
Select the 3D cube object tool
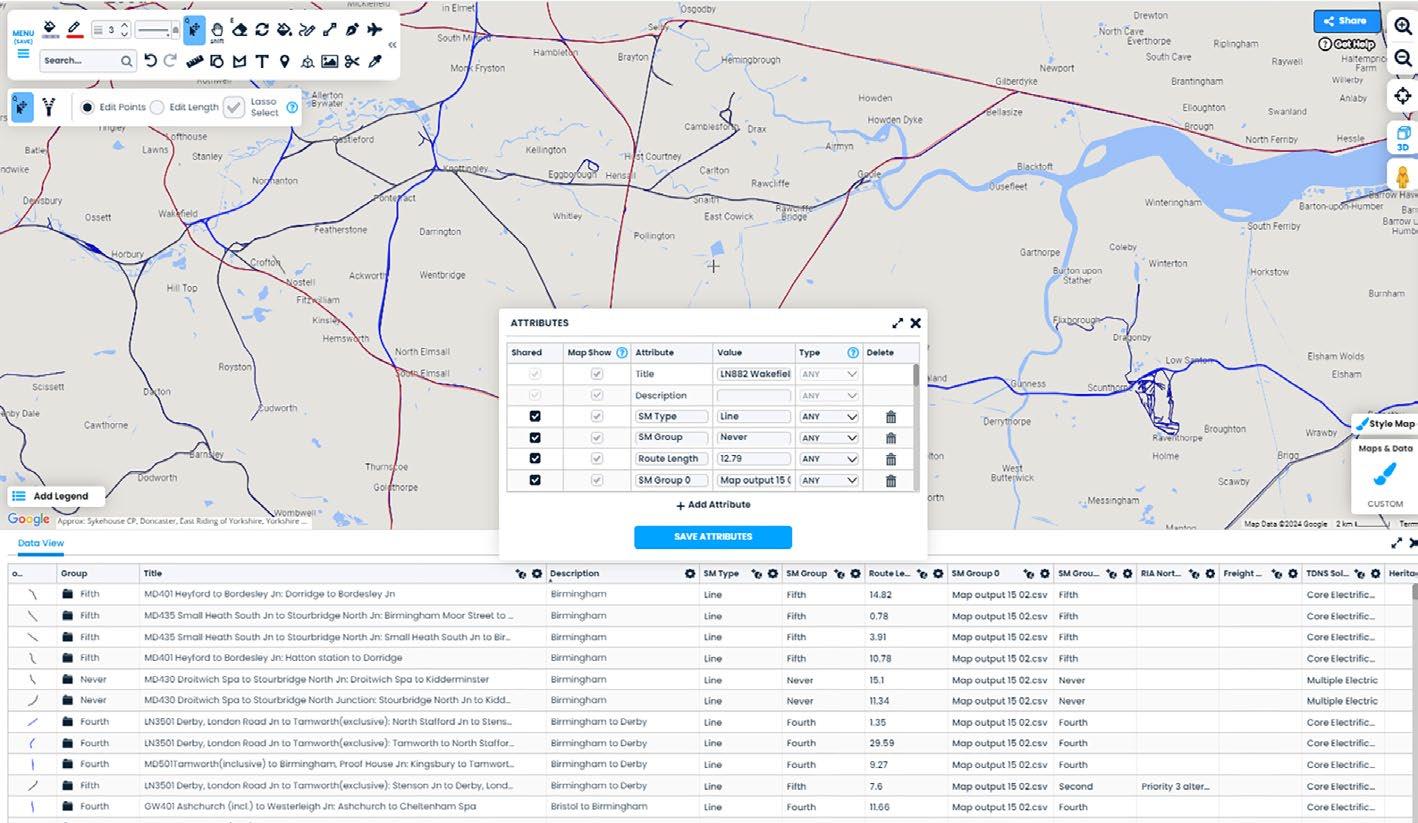(x=307, y=61)
